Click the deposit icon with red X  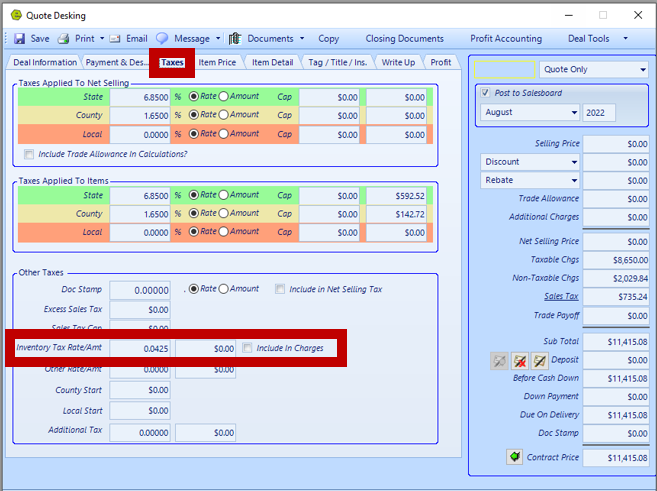pos(520,361)
